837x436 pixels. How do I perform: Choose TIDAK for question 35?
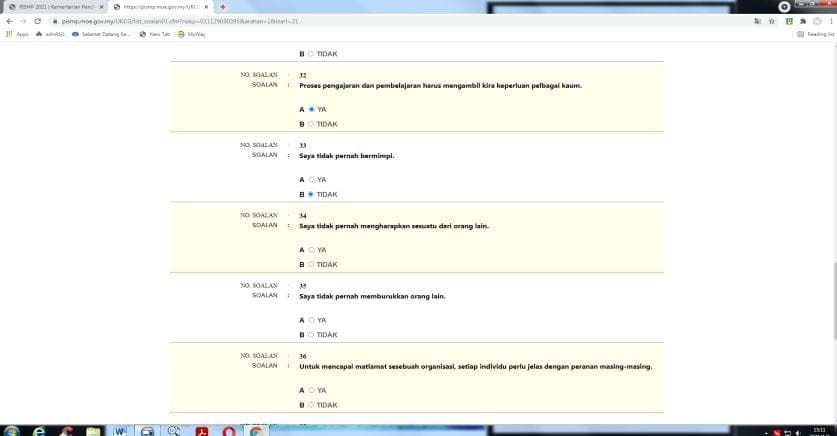311,334
